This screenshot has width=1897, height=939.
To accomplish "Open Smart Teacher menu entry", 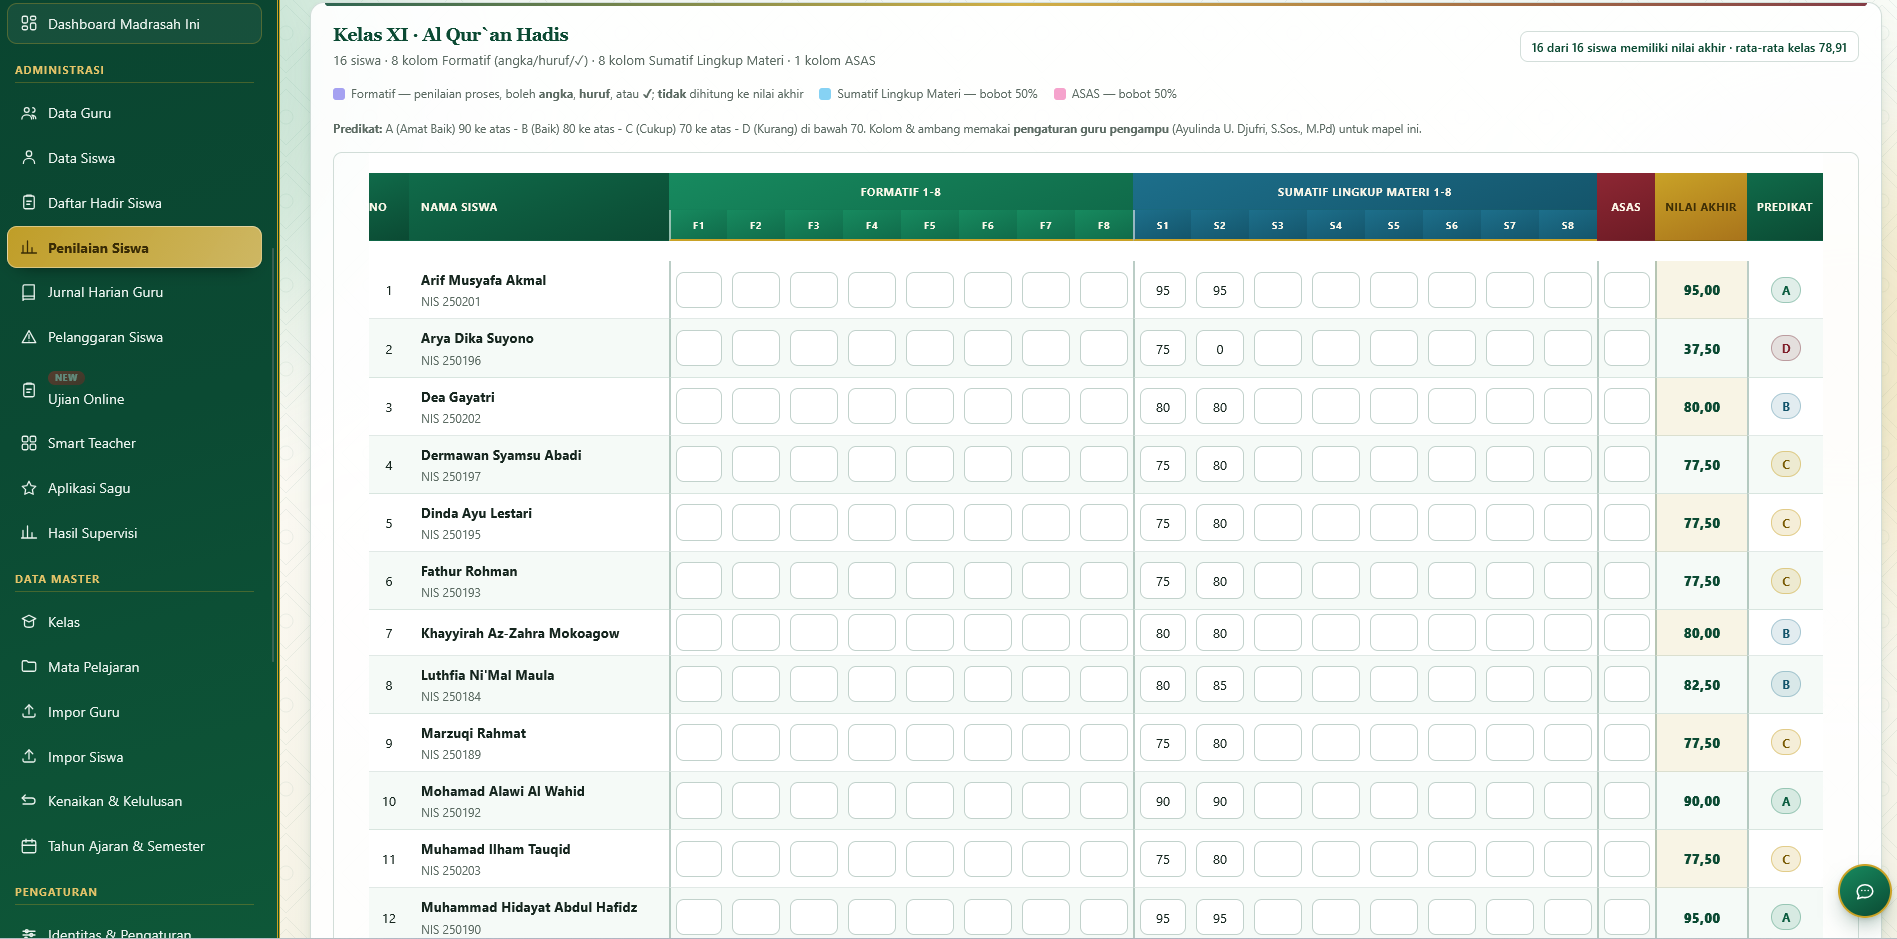I will pos(134,443).
